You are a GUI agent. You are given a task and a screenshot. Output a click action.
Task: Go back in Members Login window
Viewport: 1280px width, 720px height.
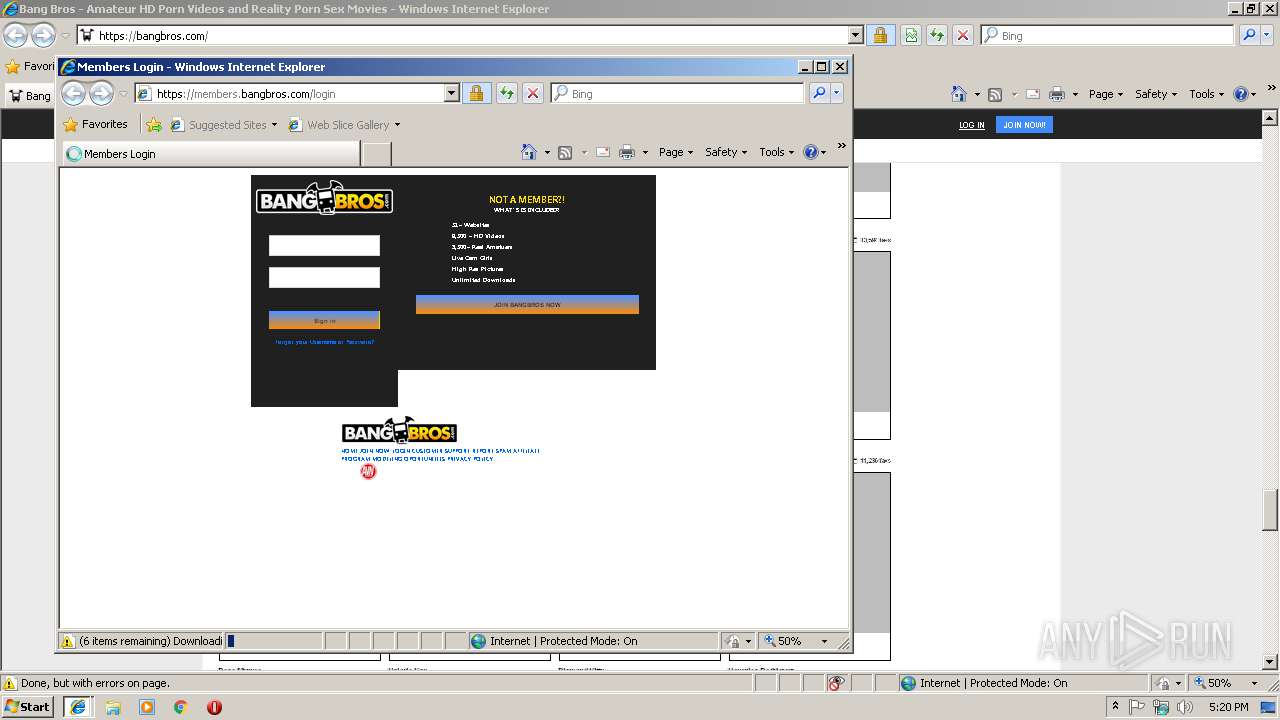coord(74,93)
